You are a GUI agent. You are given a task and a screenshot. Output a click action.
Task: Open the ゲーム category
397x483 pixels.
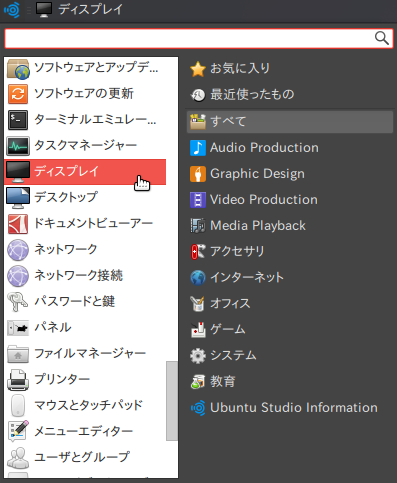[x=290, y=330]
